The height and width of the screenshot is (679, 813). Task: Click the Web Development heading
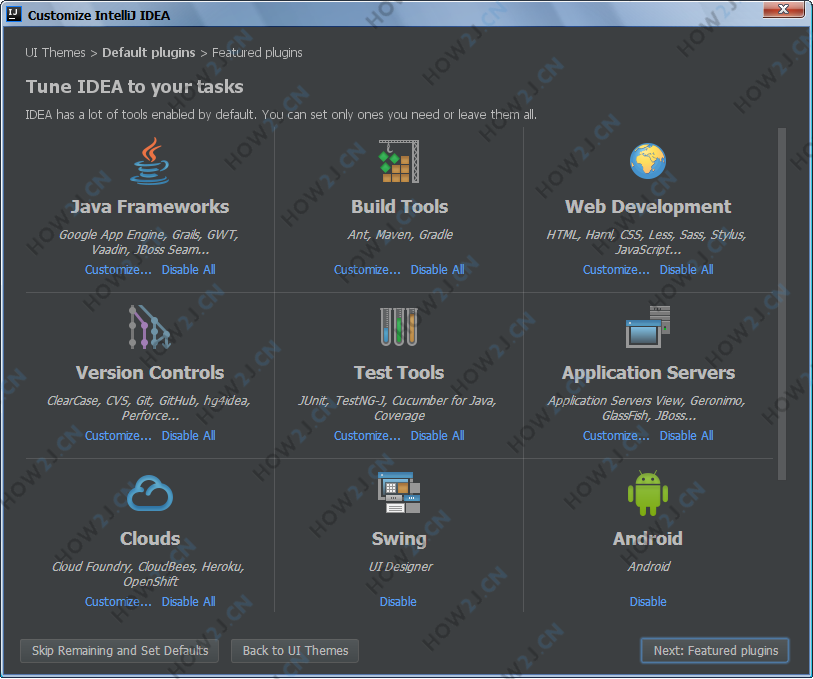648,207
